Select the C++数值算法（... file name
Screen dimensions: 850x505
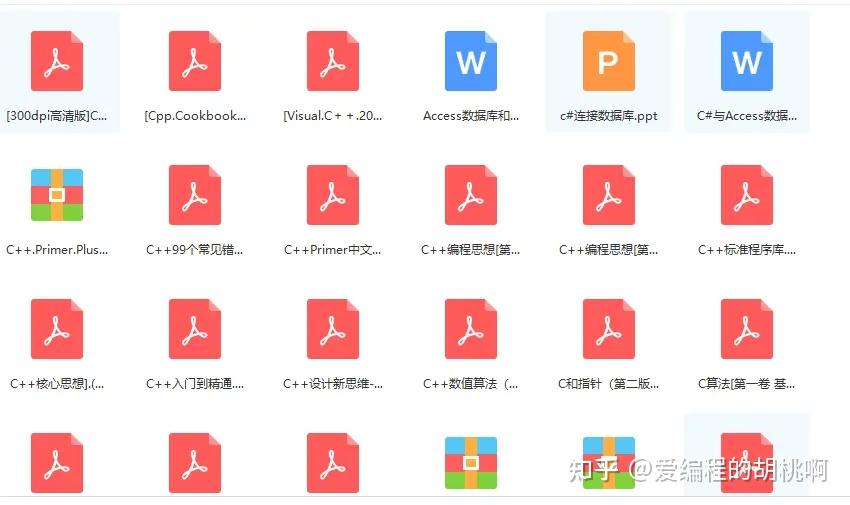(471, 384)
